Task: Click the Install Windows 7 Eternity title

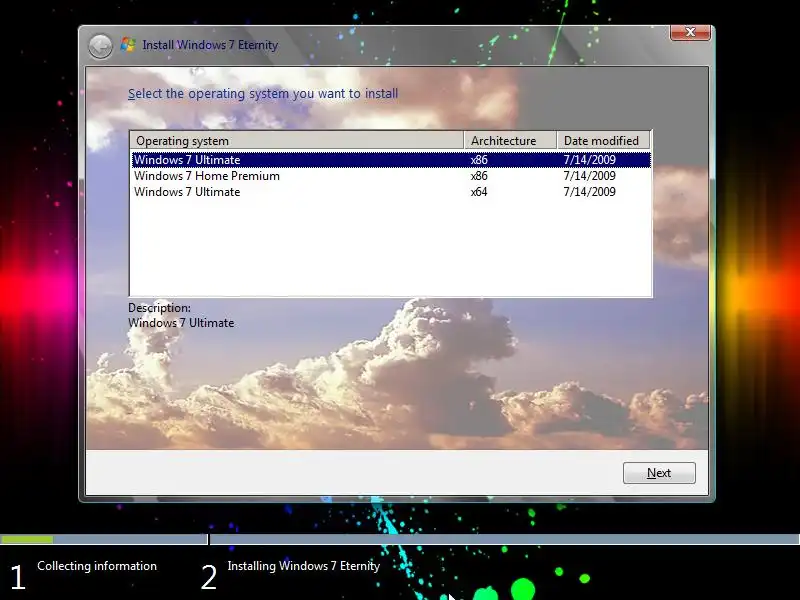Action: (x=210, y=45)
